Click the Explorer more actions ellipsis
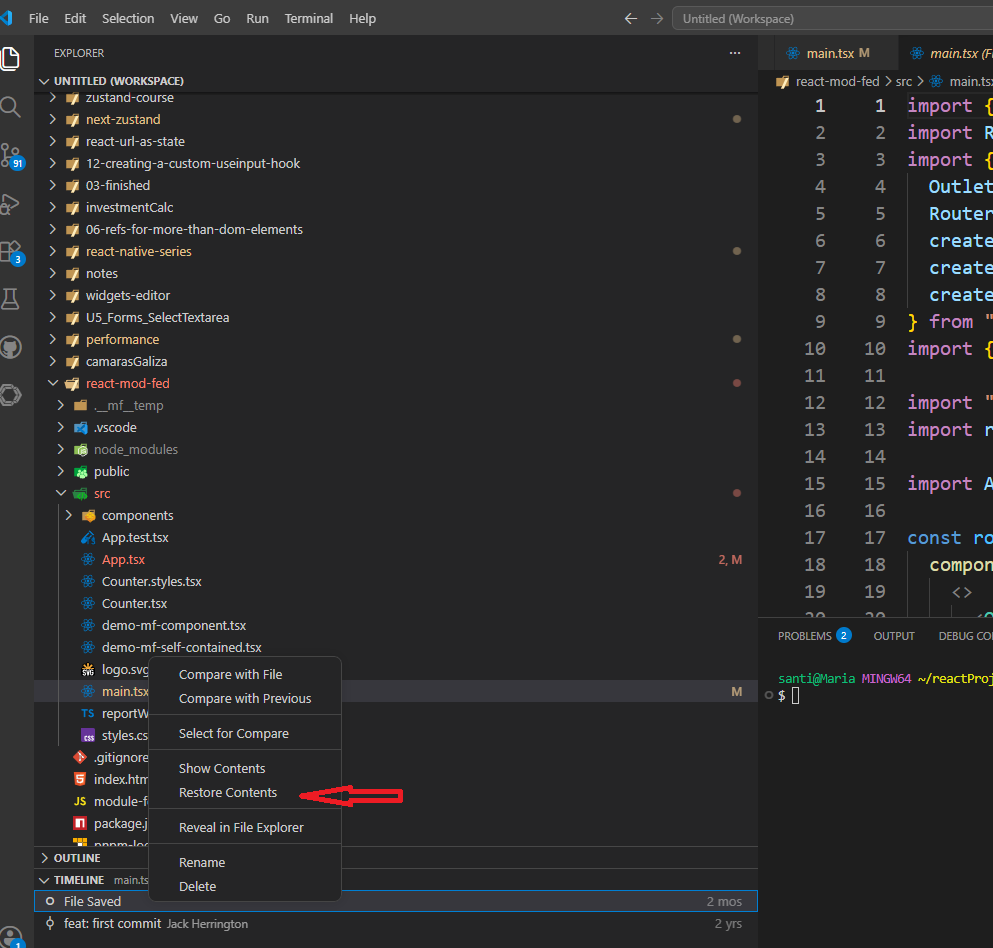This screenshot has height=948, width=993. [x=735, y=53]
